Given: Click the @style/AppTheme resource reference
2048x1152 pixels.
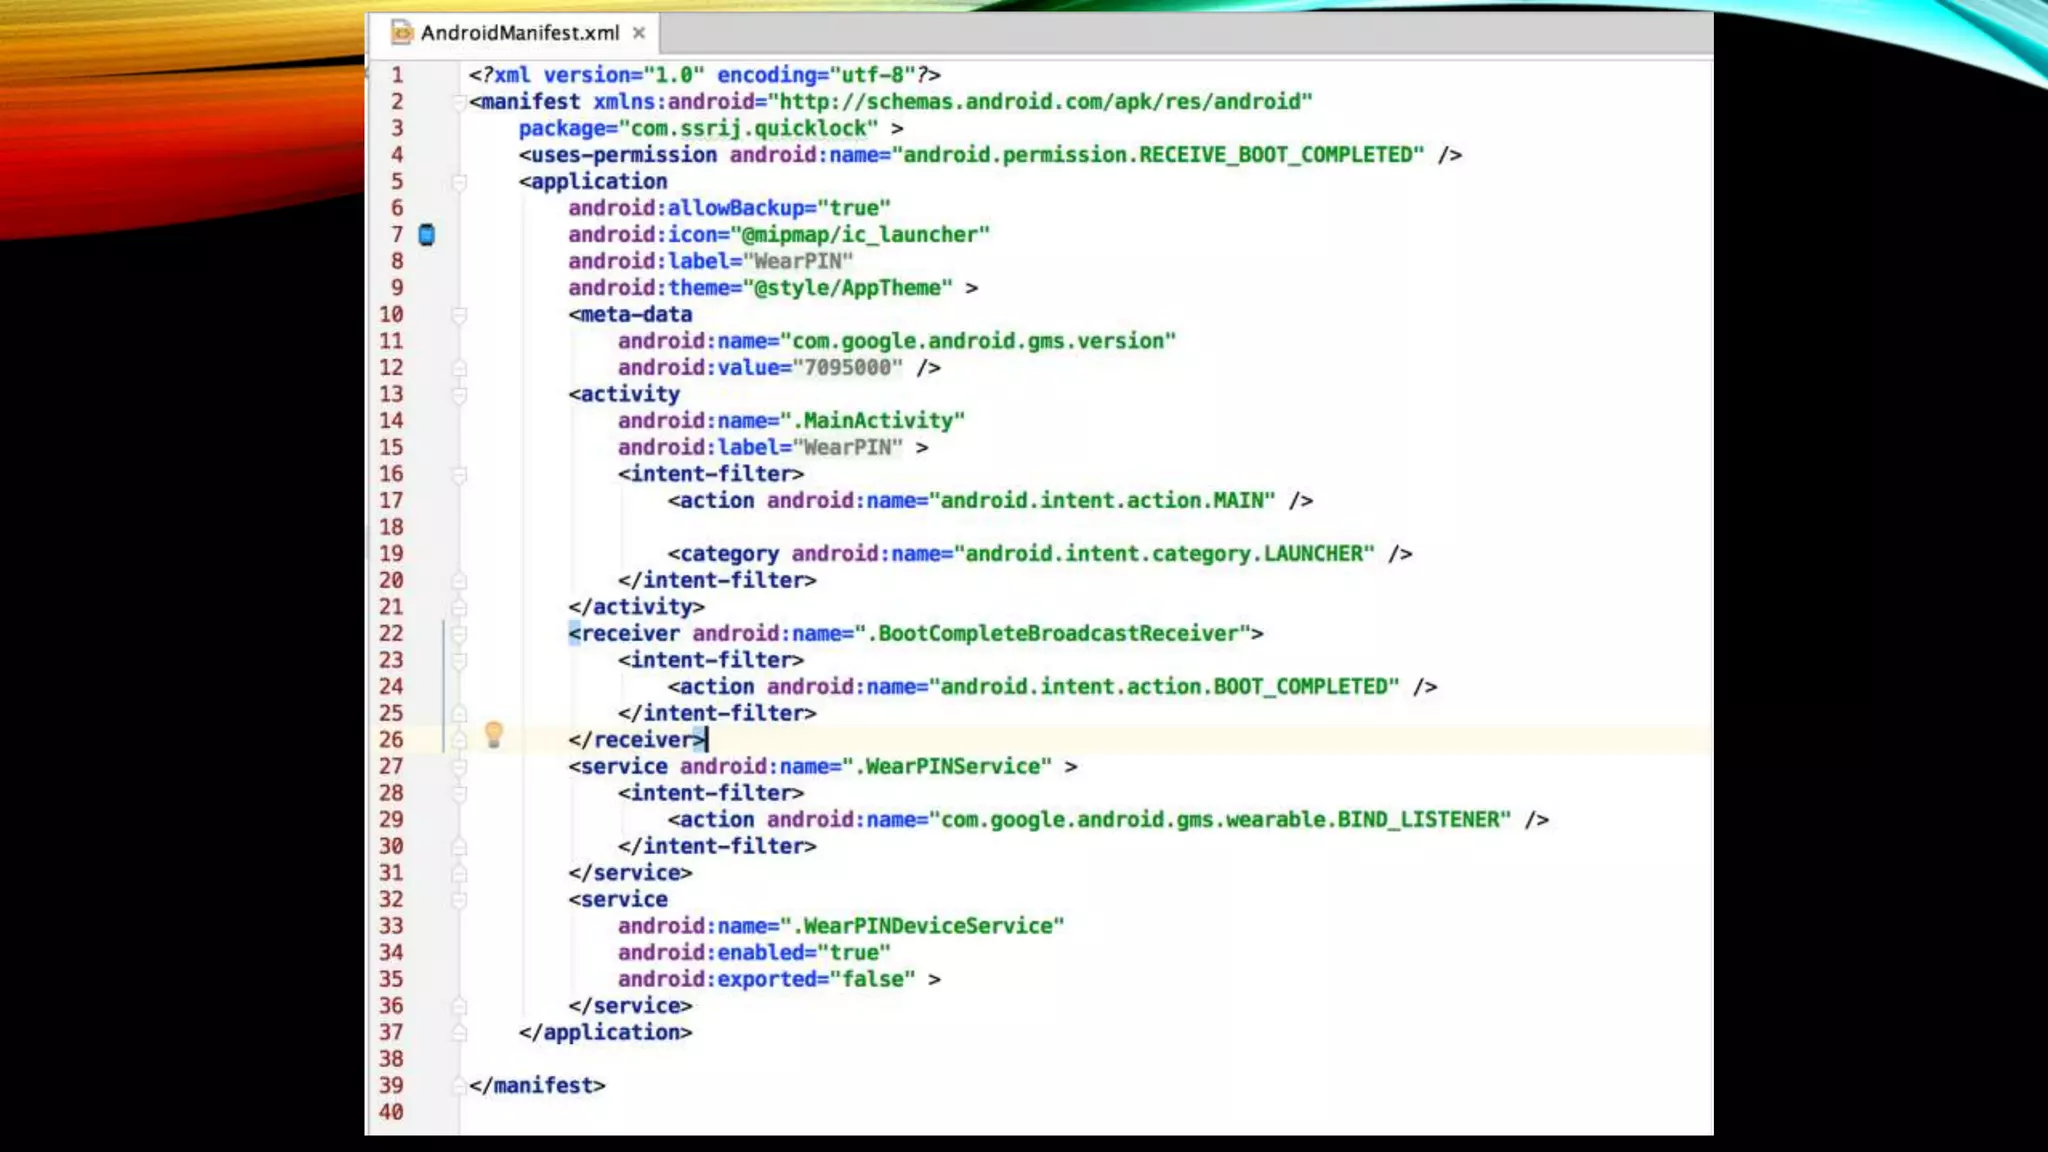Looking at the screenshot, I should 847,288.
